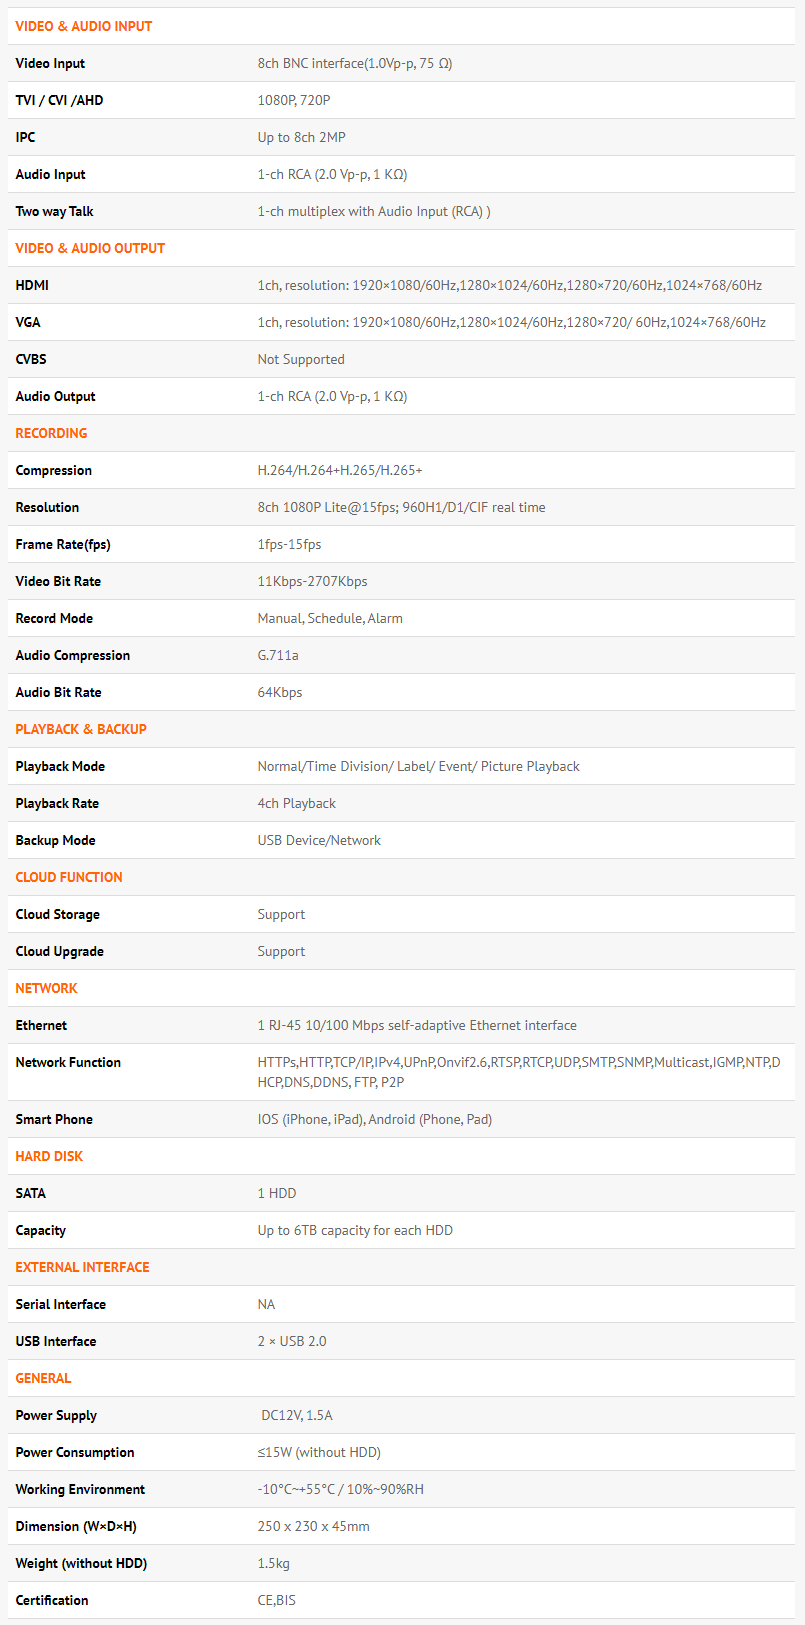
Task: Select the EXTERNAL INTERFACE heading
Action: click(82, 1267)
